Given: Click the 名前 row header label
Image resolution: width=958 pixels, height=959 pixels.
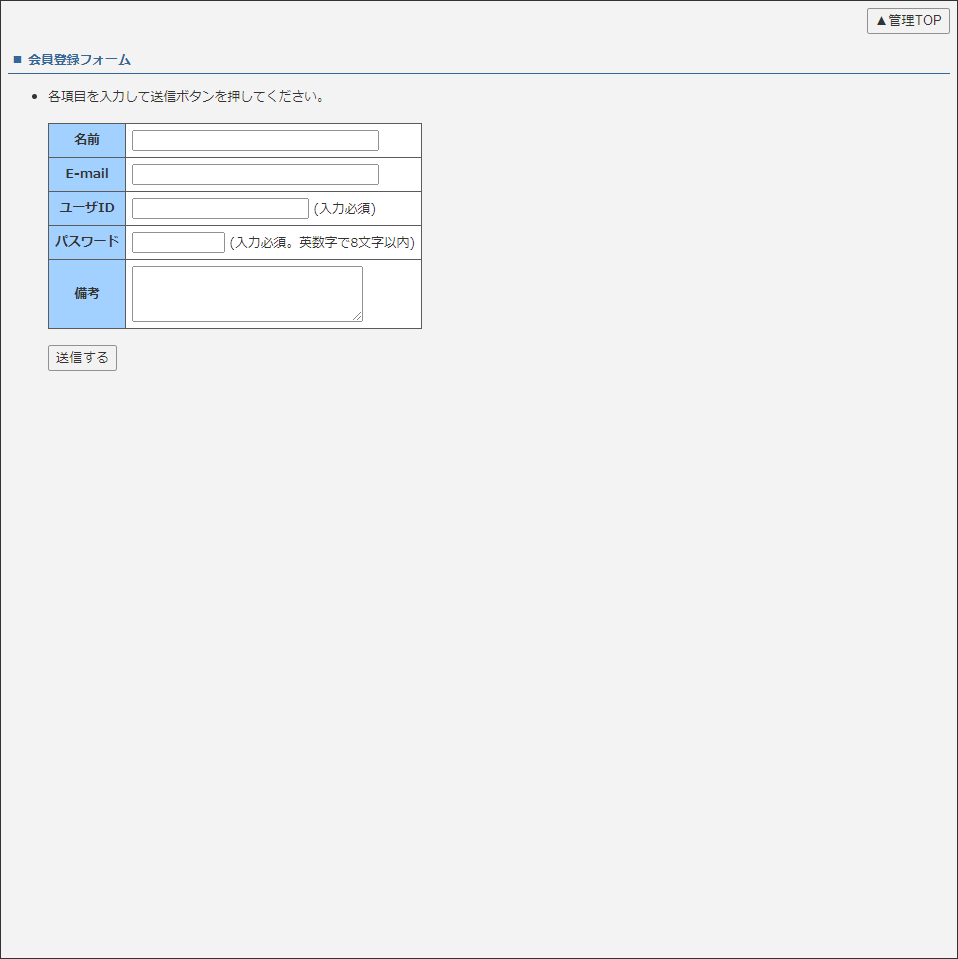Looking at the screenshot, I should [x=86, y=140].
